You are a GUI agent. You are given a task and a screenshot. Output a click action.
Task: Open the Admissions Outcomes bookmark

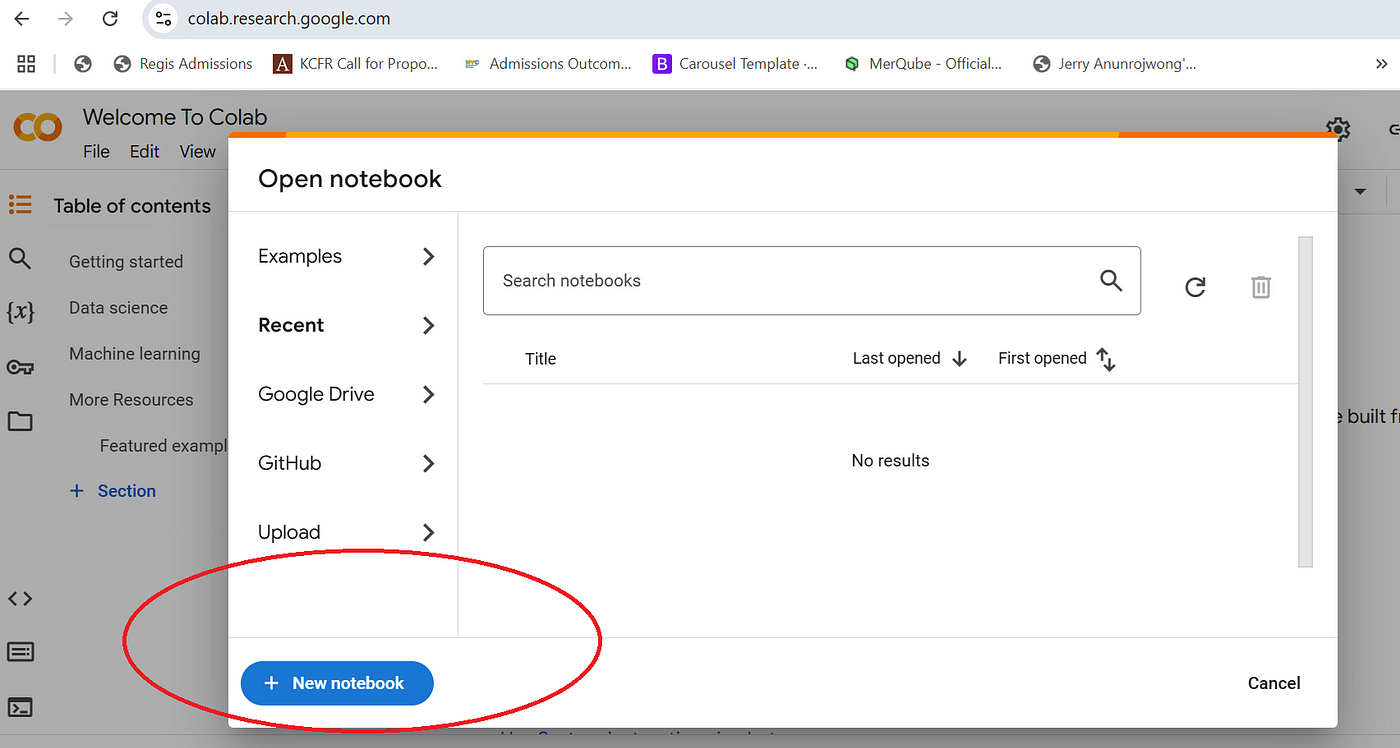548,64
